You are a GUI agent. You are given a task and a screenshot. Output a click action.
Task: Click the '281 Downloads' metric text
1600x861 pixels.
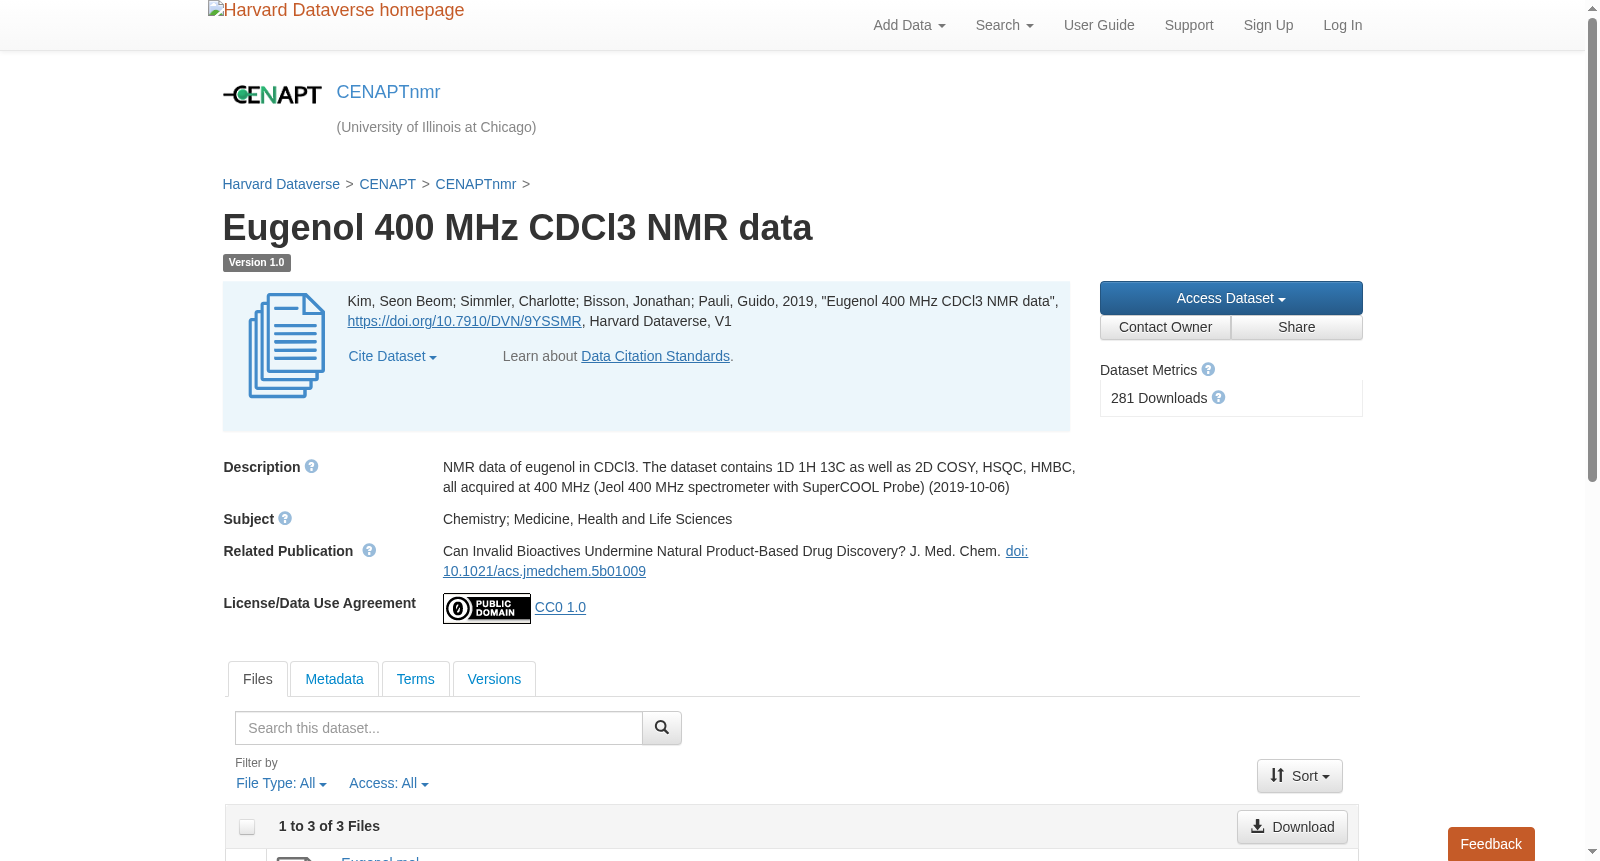[1159, 399]
